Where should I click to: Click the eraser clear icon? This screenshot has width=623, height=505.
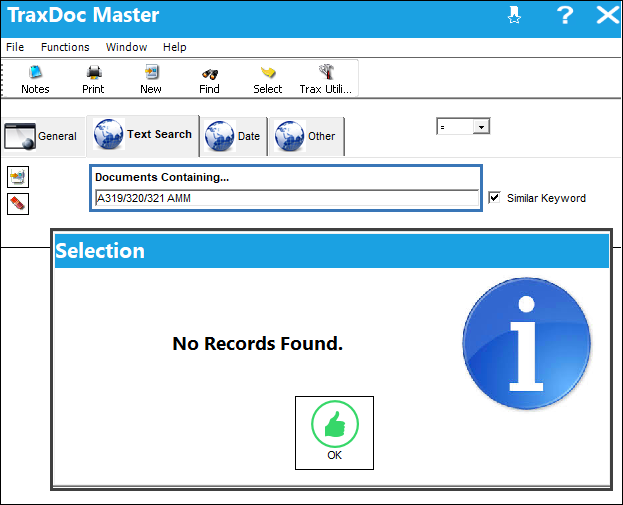click(18, 204)
